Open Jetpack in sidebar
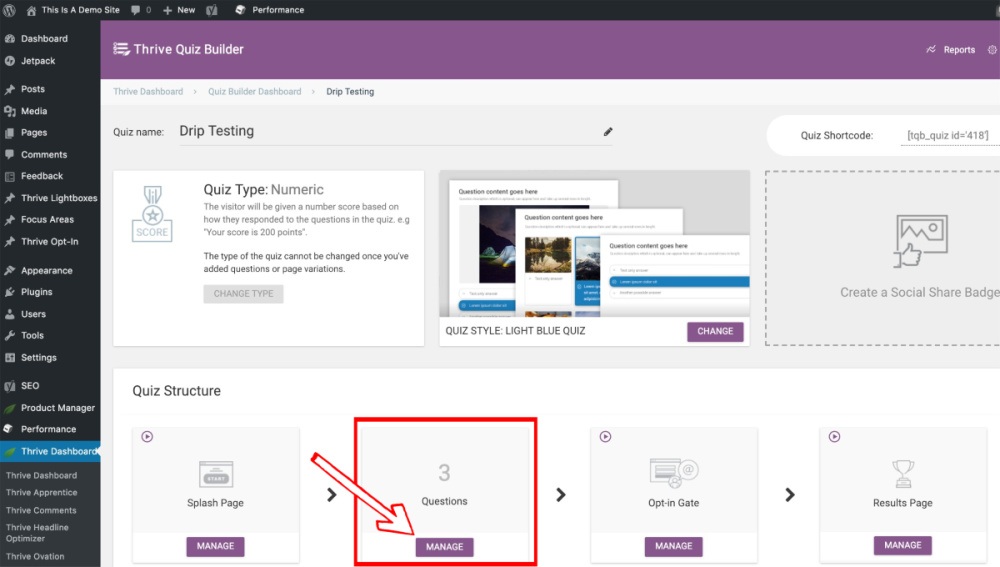 38,61
